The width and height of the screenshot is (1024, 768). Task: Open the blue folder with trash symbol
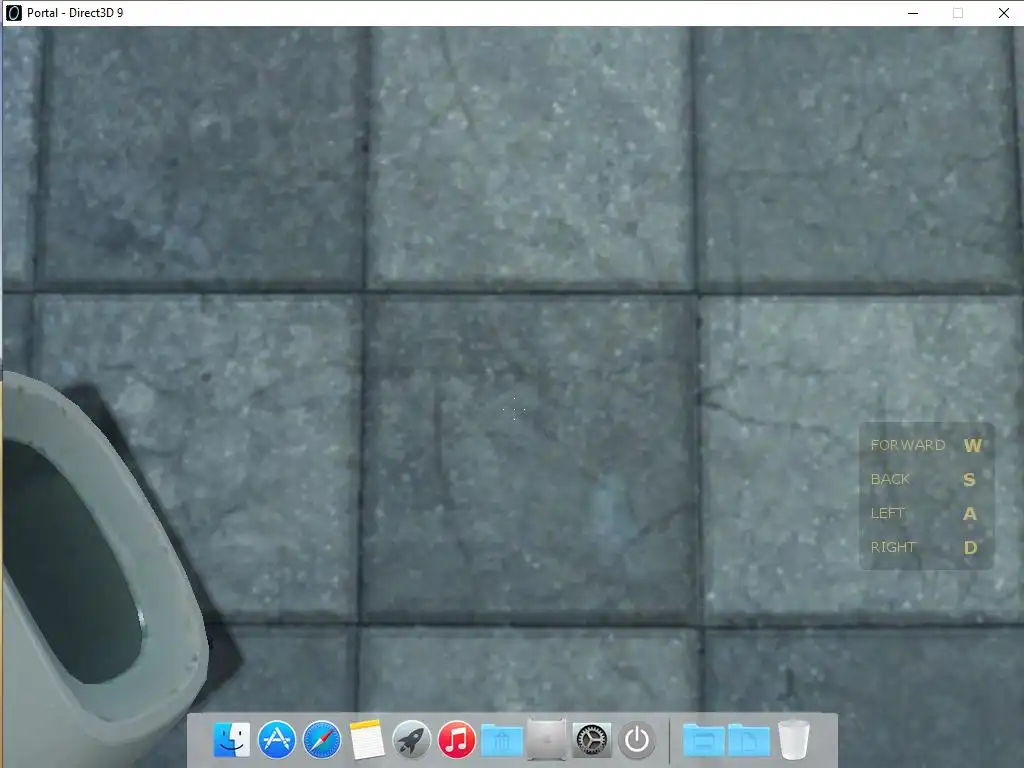(x=502, y=741)
